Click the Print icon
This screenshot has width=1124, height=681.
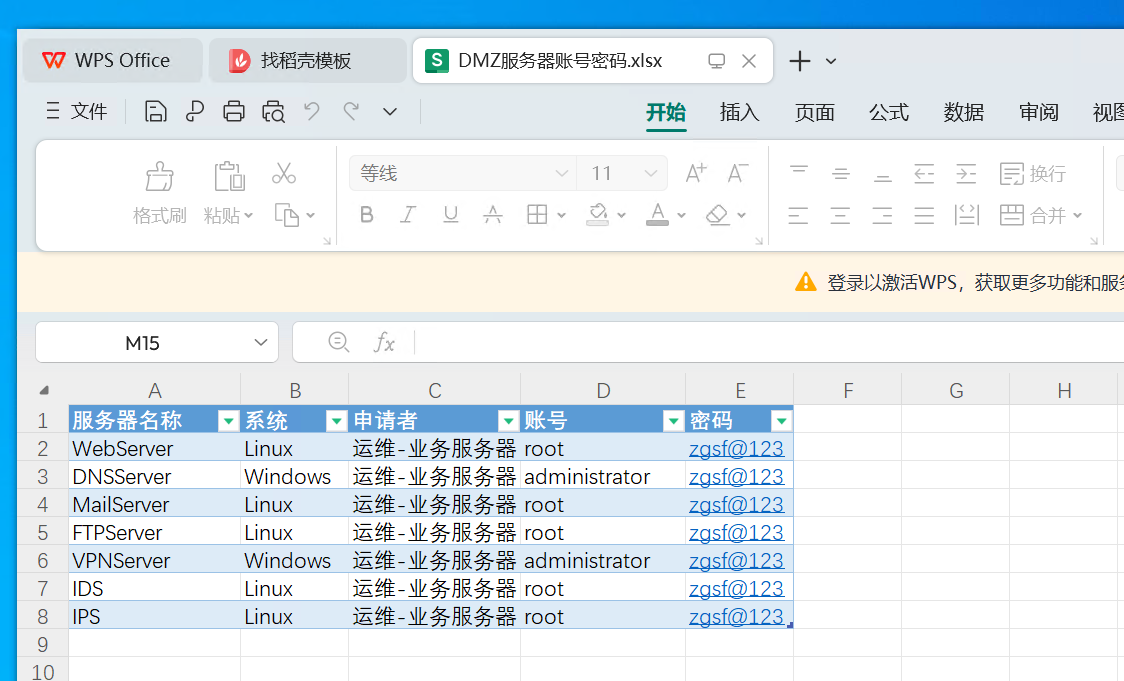click(234, 111)
